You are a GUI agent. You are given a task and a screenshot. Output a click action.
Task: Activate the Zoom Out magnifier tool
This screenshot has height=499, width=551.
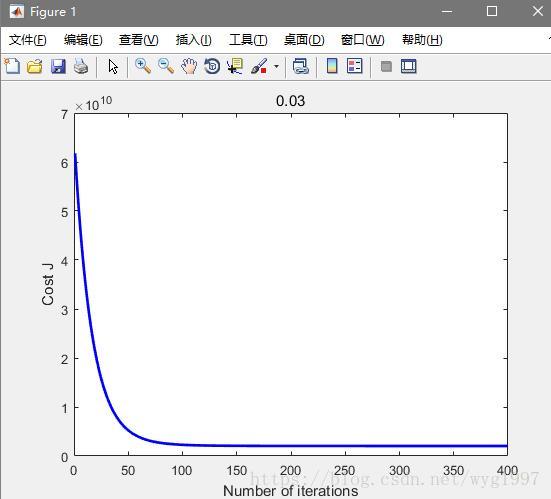[x=166, y=66]
